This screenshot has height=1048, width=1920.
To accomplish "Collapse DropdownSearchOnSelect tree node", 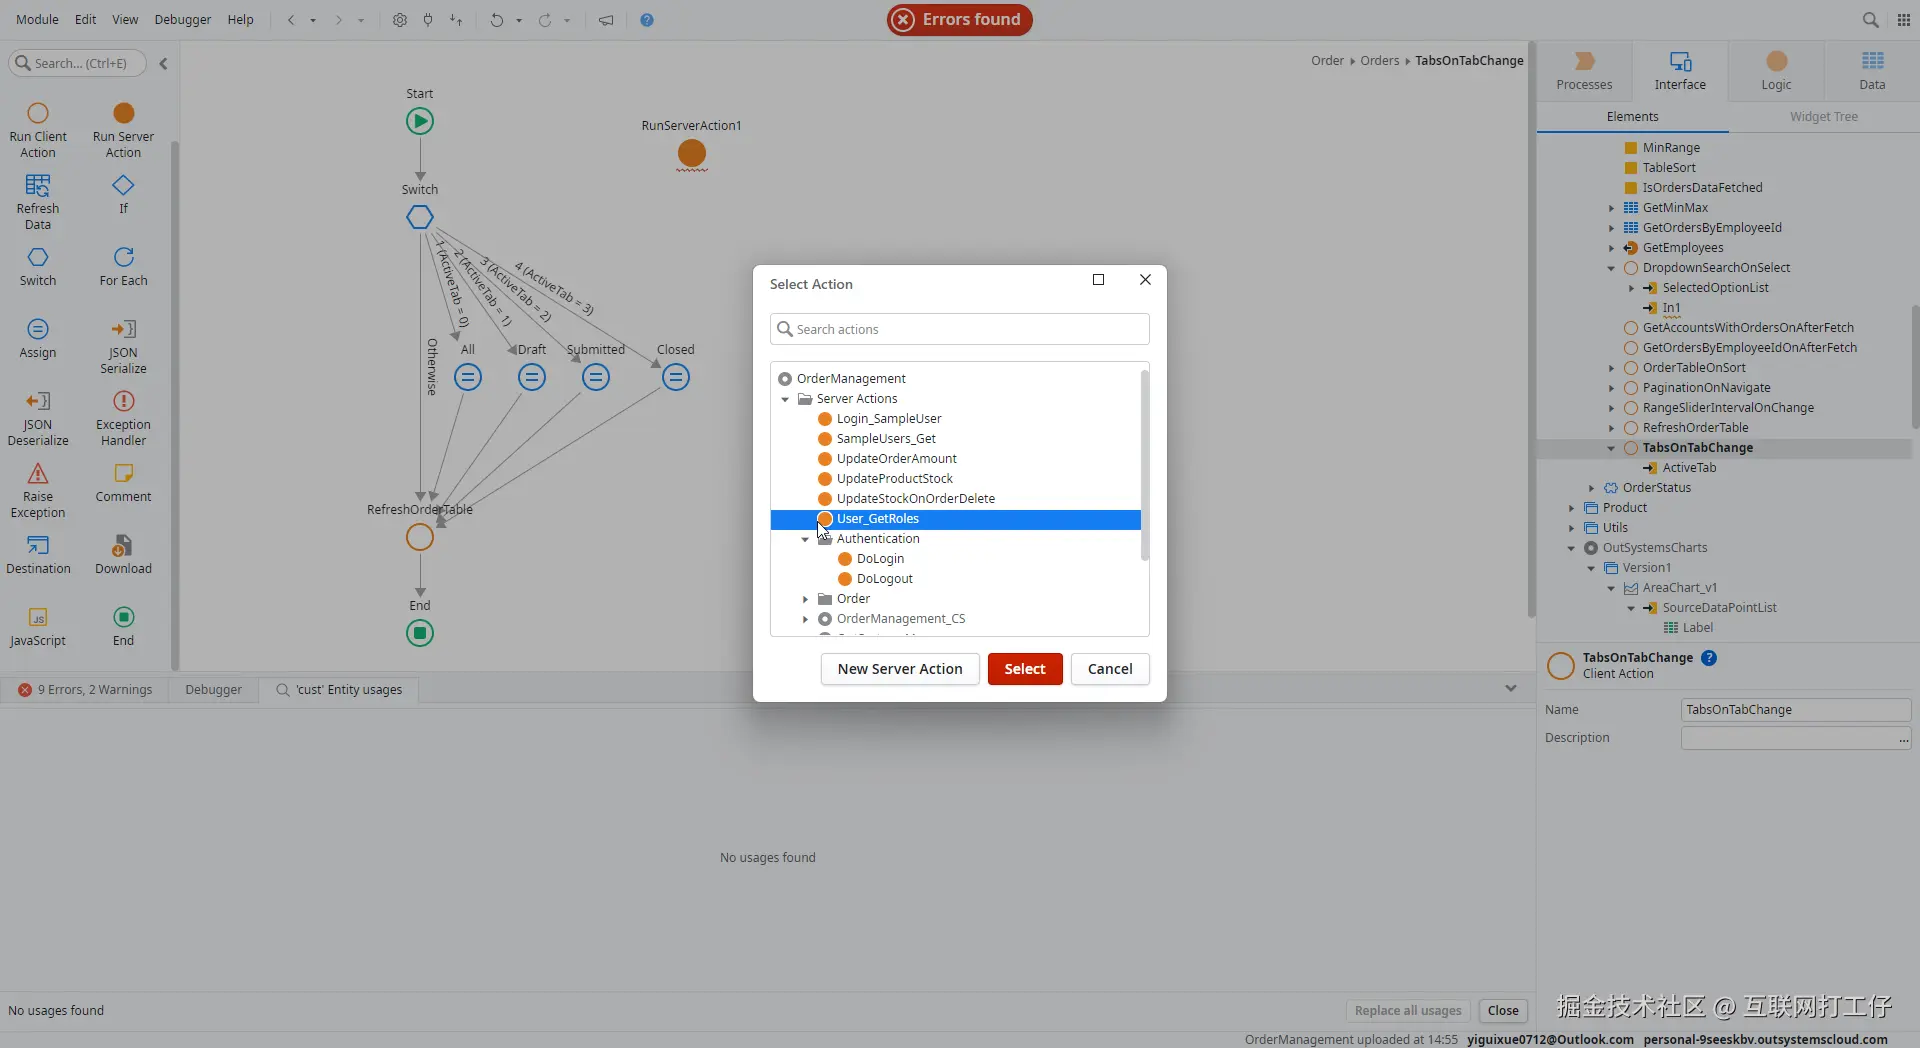I will click(x=1611, y=268).
